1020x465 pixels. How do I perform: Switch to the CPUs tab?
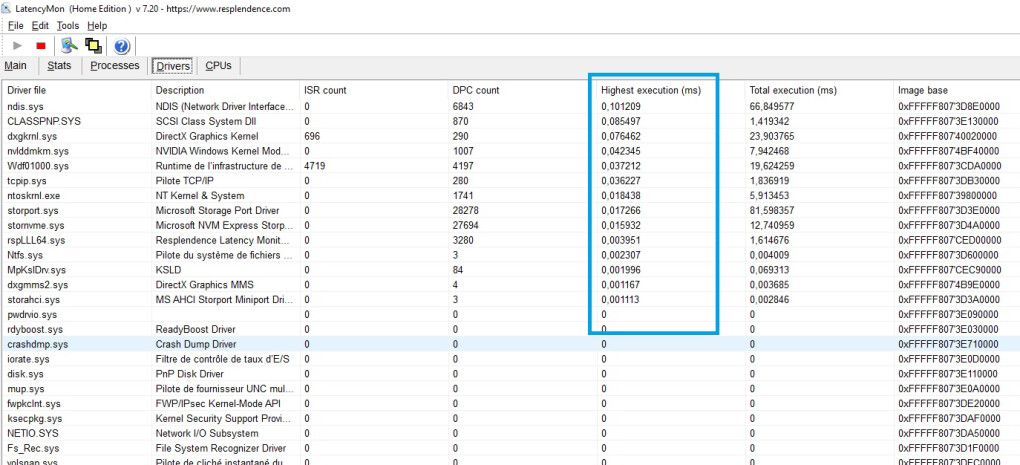pos(218,66)
